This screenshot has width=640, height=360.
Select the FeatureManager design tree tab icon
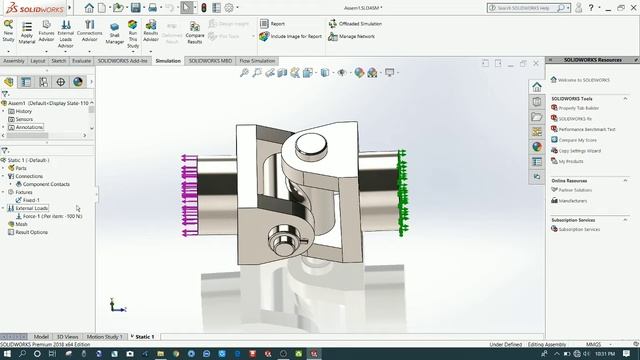click(x=9, y=82)
